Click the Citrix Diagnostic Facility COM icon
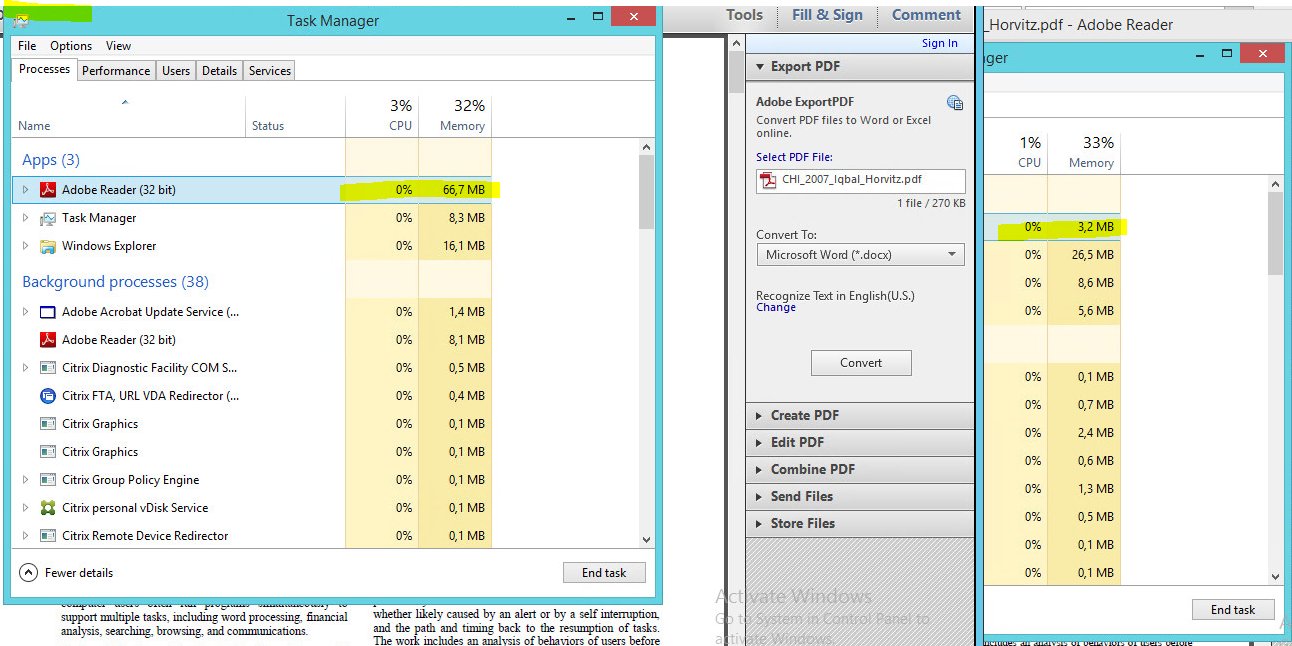The image size is (1292, 646). (47, 368)
